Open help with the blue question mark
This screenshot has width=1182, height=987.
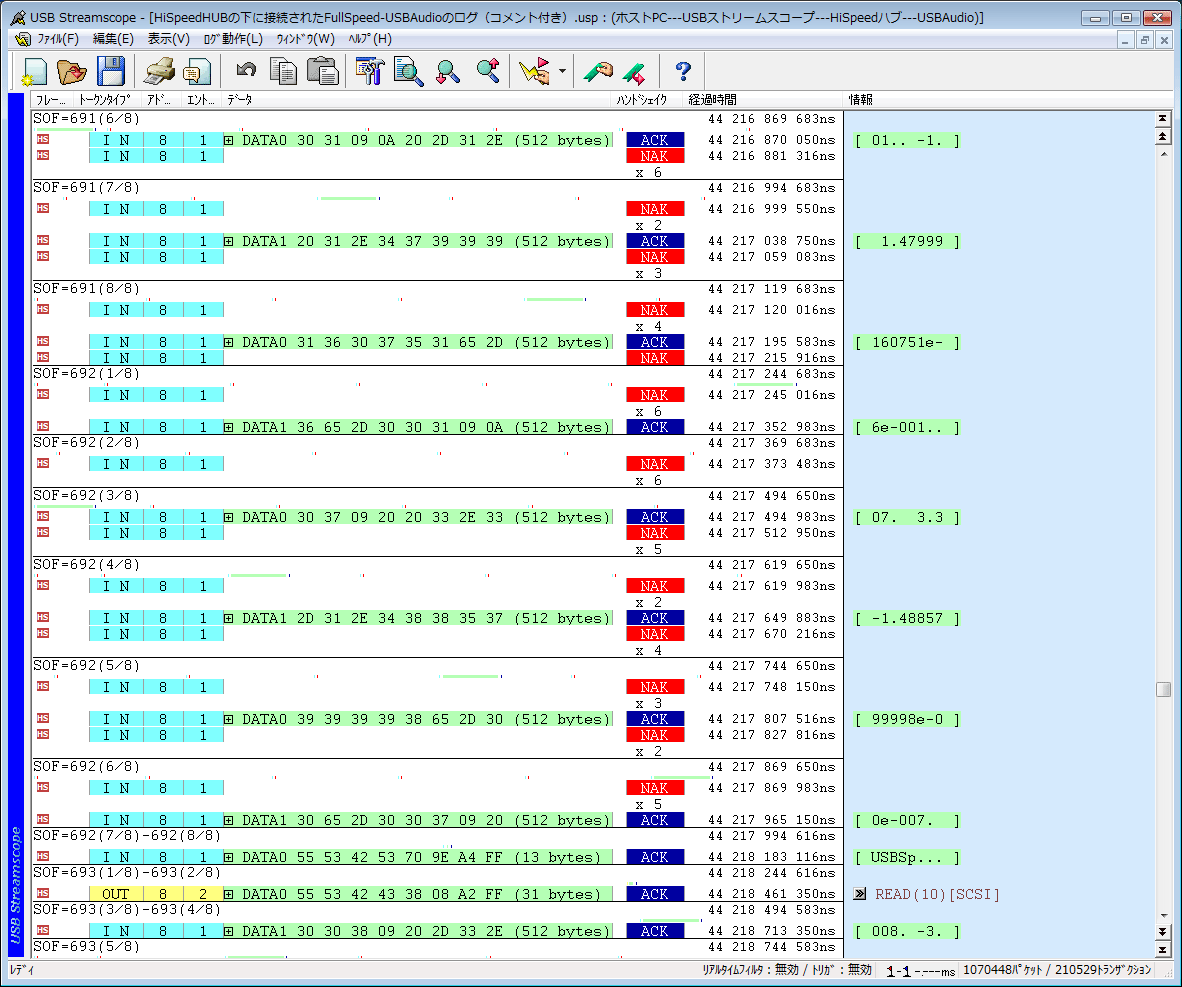(x=683, y=72)
